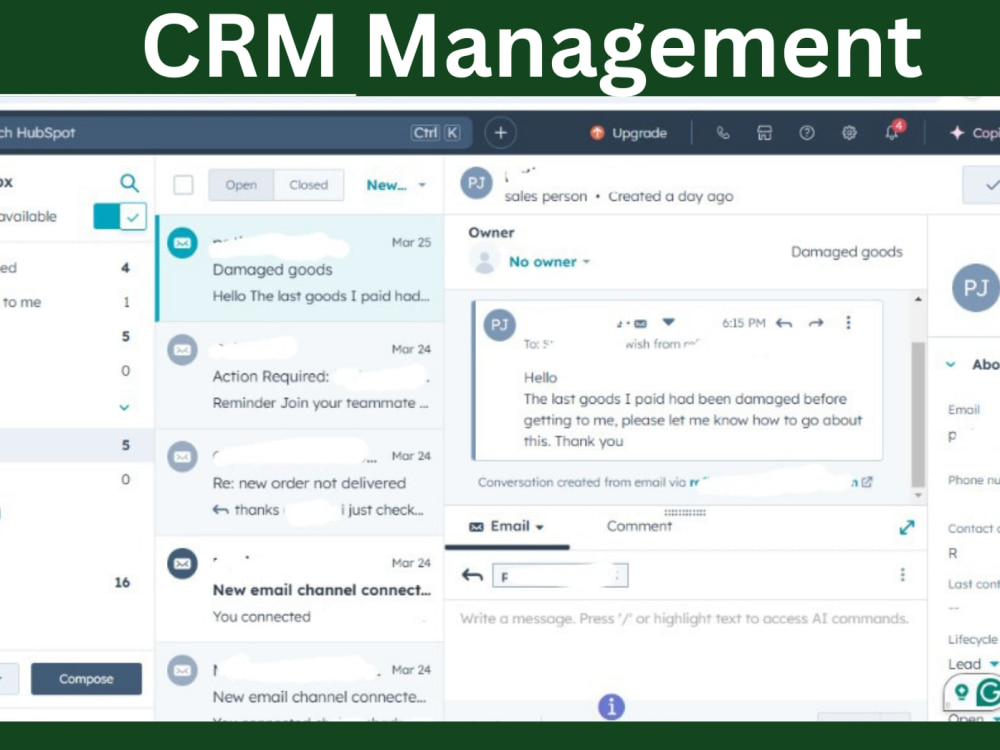Reply using the arrow in message header
1000x750 pixels.
click(784, 323)
